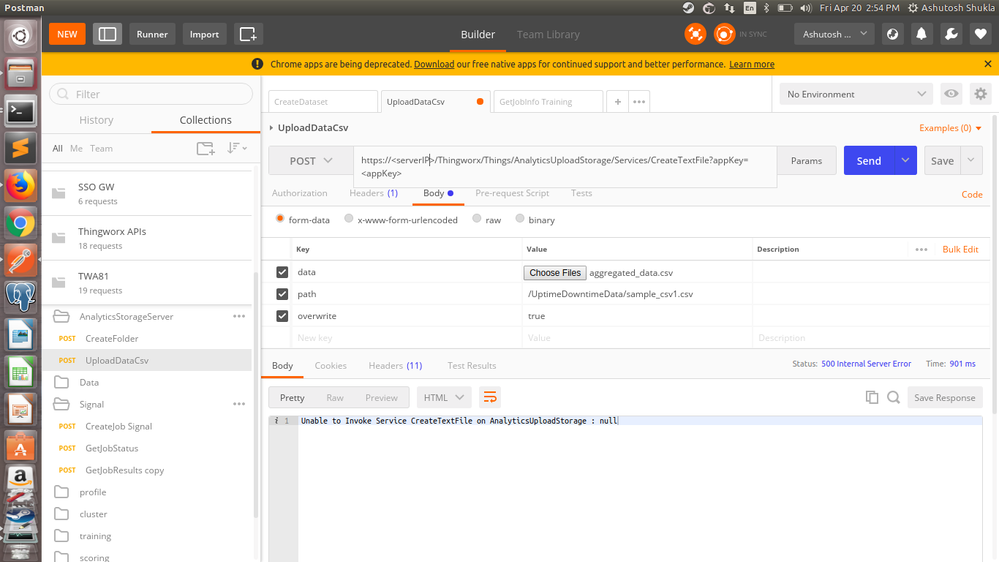
Task: Click the Send button
Action: pyautogui.click(x=869, y=161)
